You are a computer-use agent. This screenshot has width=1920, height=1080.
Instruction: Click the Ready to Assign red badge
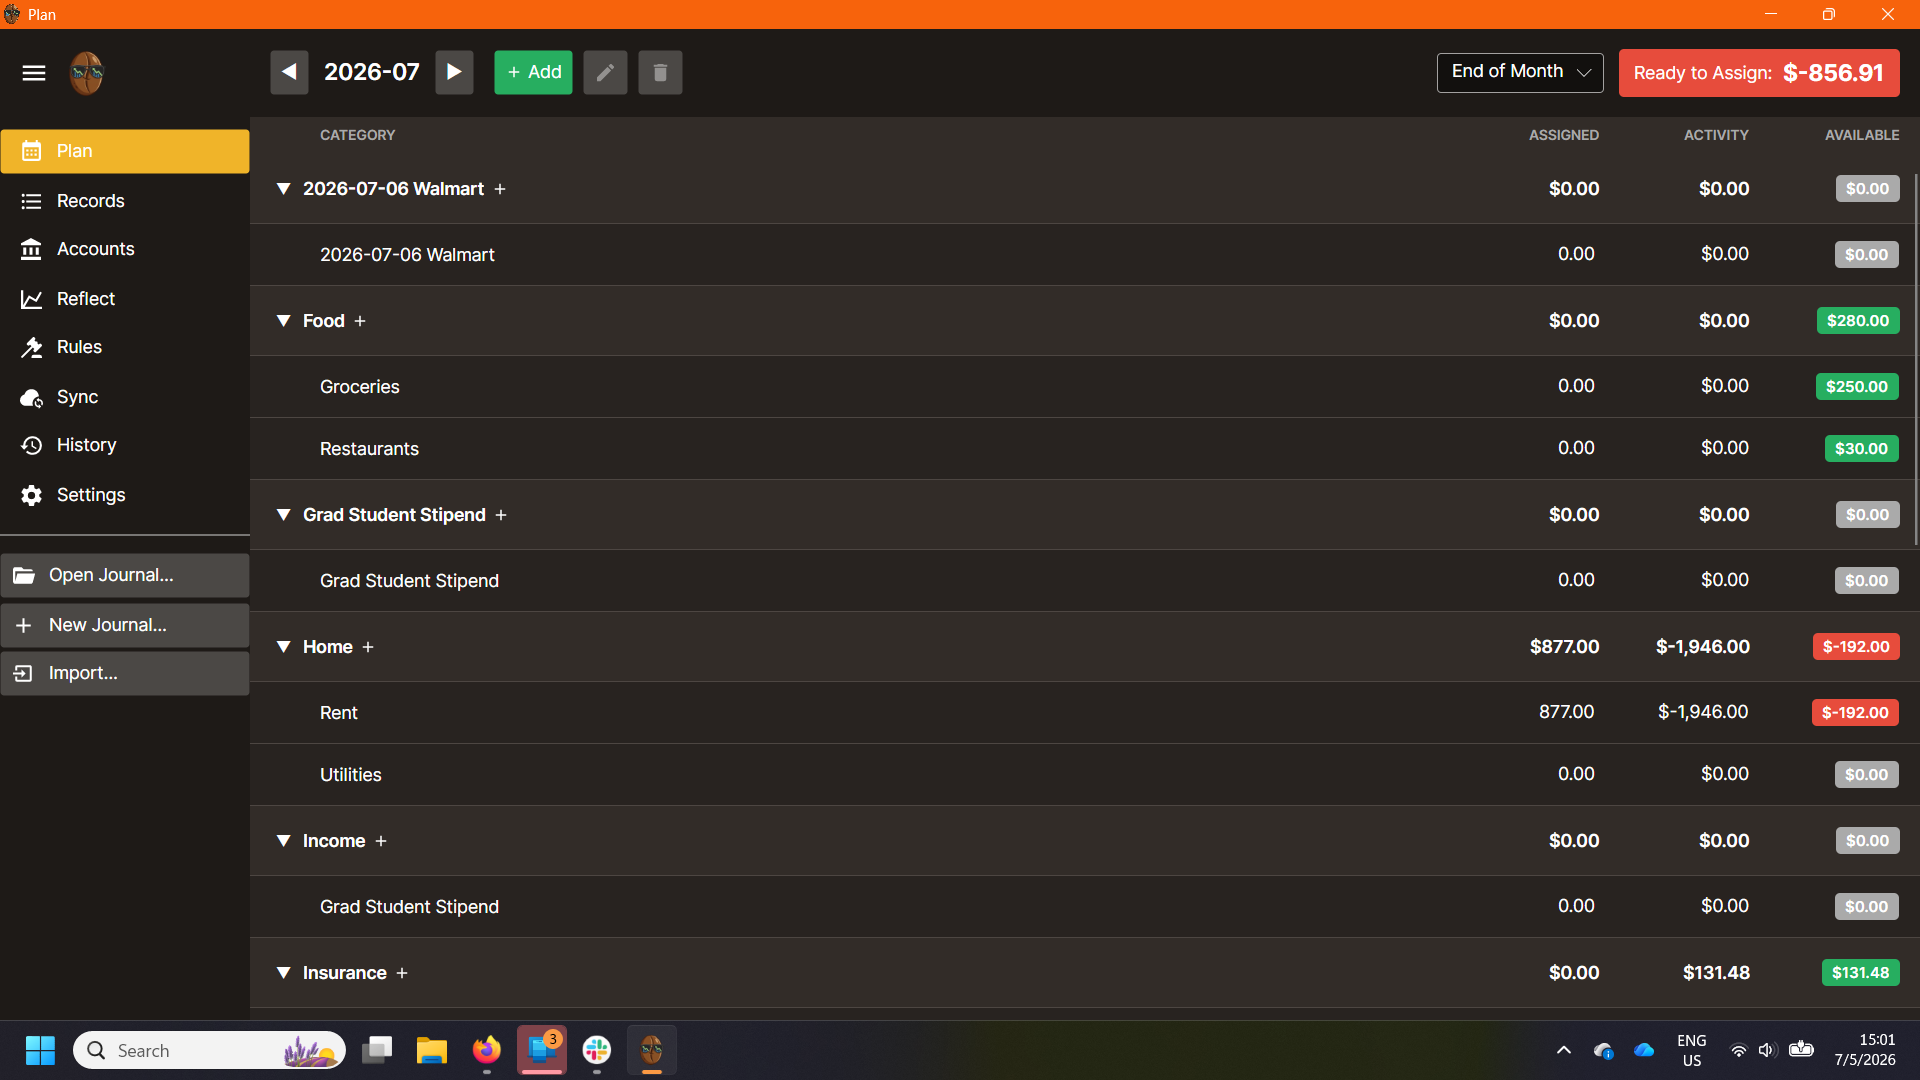[1759, 73]
